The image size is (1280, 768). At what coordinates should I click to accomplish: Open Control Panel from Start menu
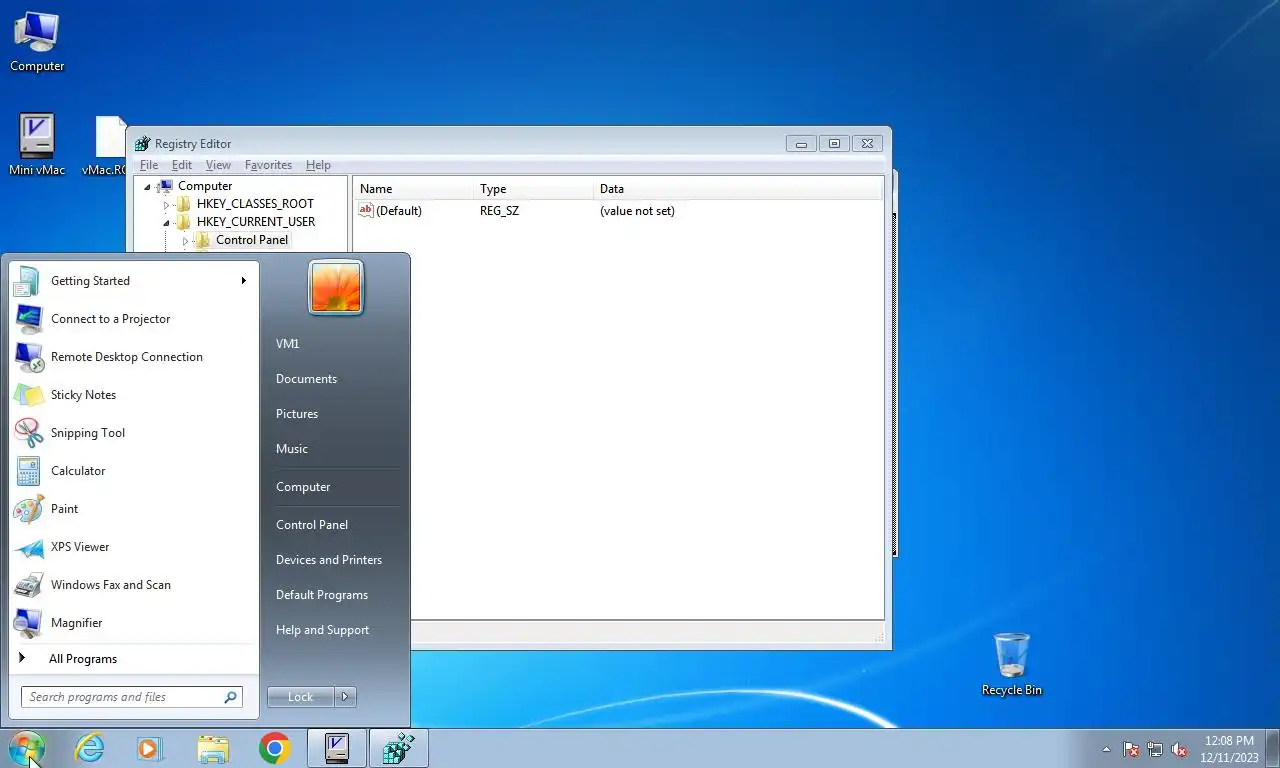click(312, 525)
